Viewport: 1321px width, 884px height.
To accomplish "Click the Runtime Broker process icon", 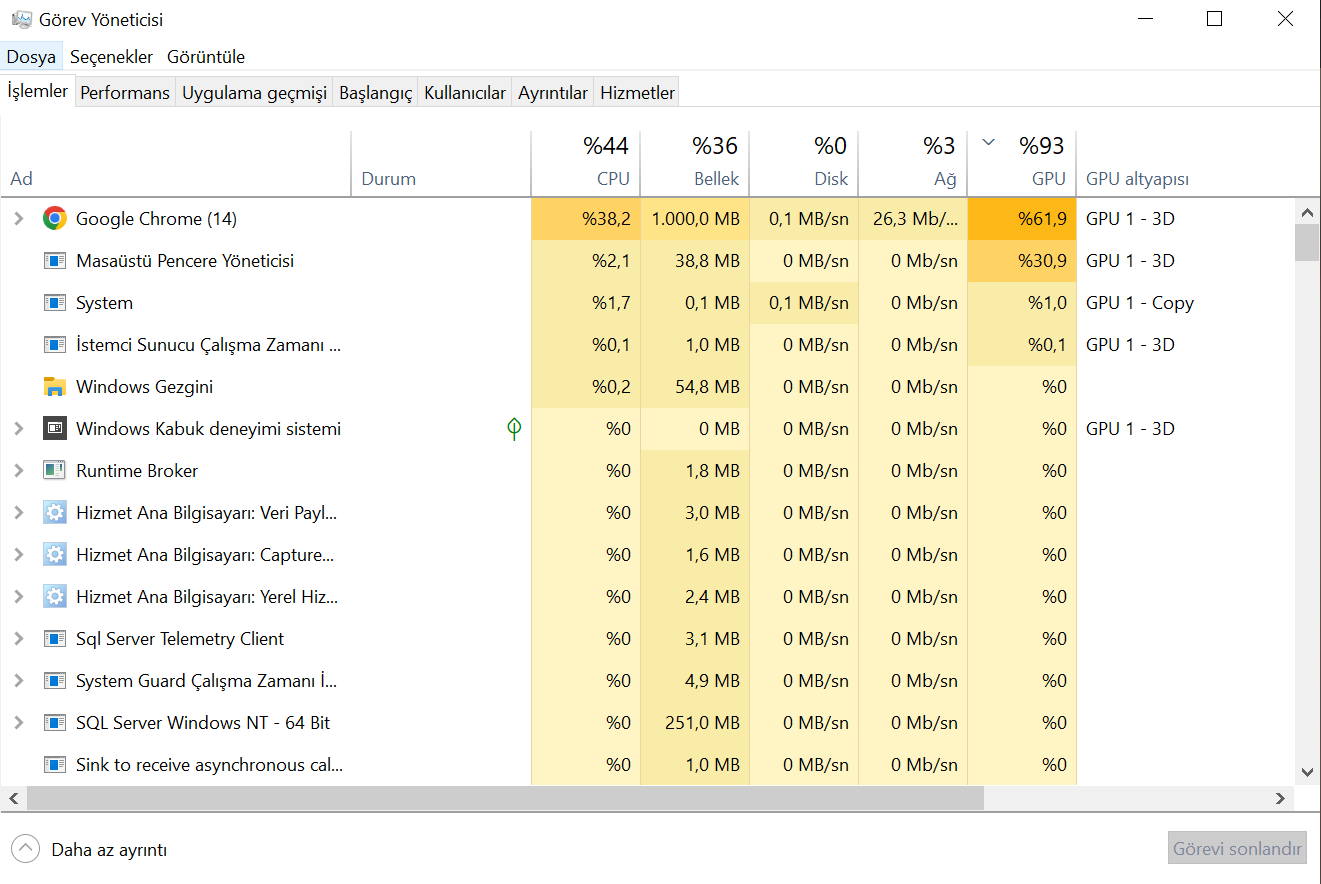I will pos(55,471).
